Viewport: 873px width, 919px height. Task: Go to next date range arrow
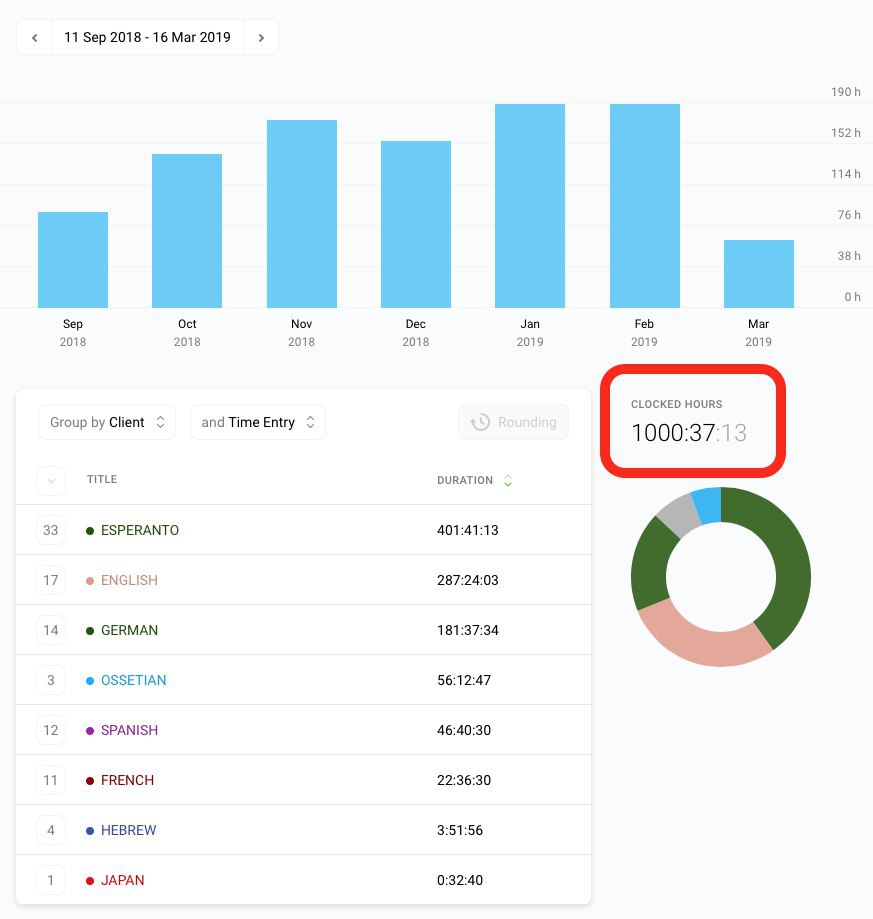pos(261,38)
